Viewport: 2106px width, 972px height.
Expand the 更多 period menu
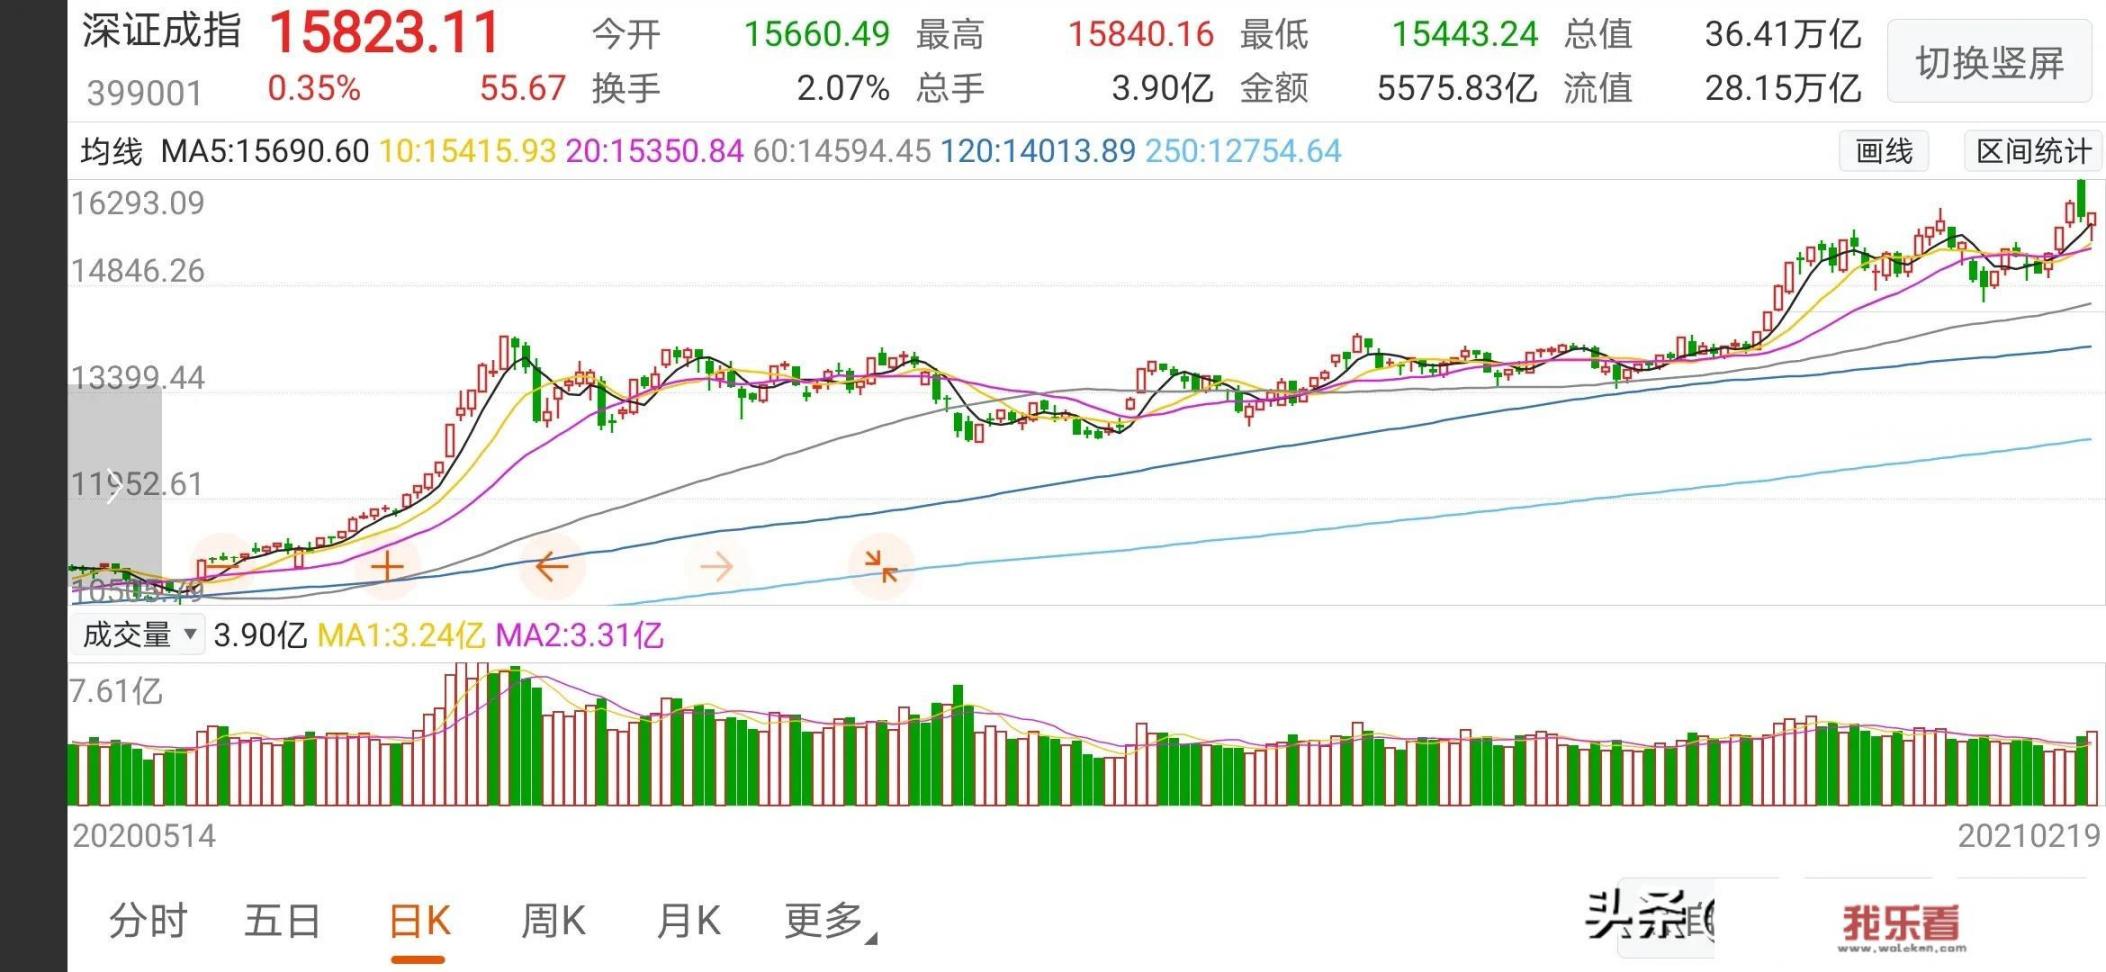[x=829, y=921]
